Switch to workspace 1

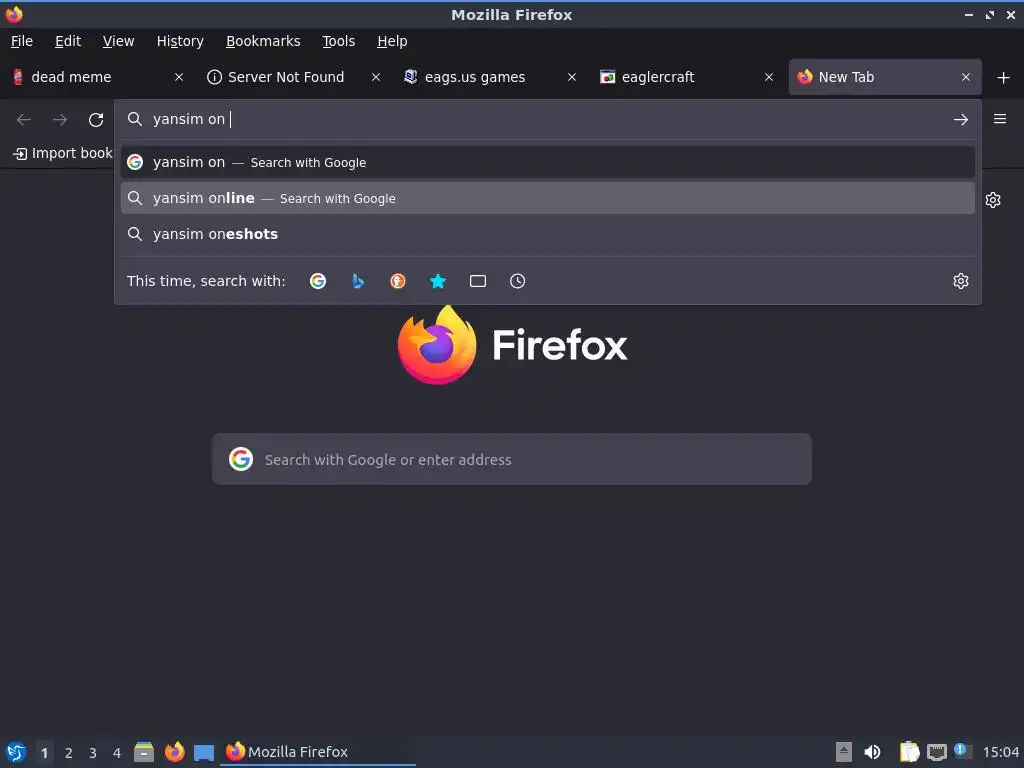coord(44,753)
